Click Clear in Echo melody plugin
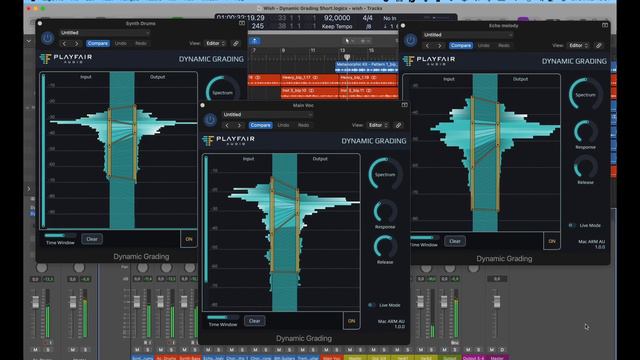The width and height of the screenshot is (640, 360). click(x=455, y=241)
